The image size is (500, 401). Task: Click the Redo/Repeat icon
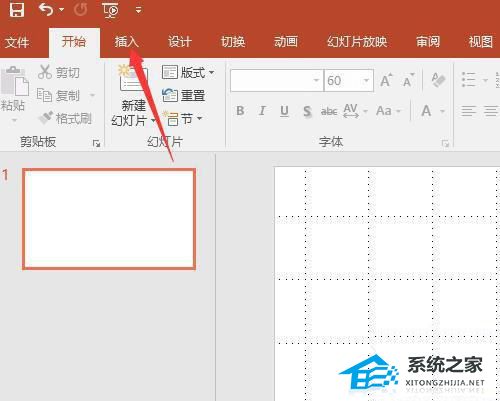coord(80,10)
